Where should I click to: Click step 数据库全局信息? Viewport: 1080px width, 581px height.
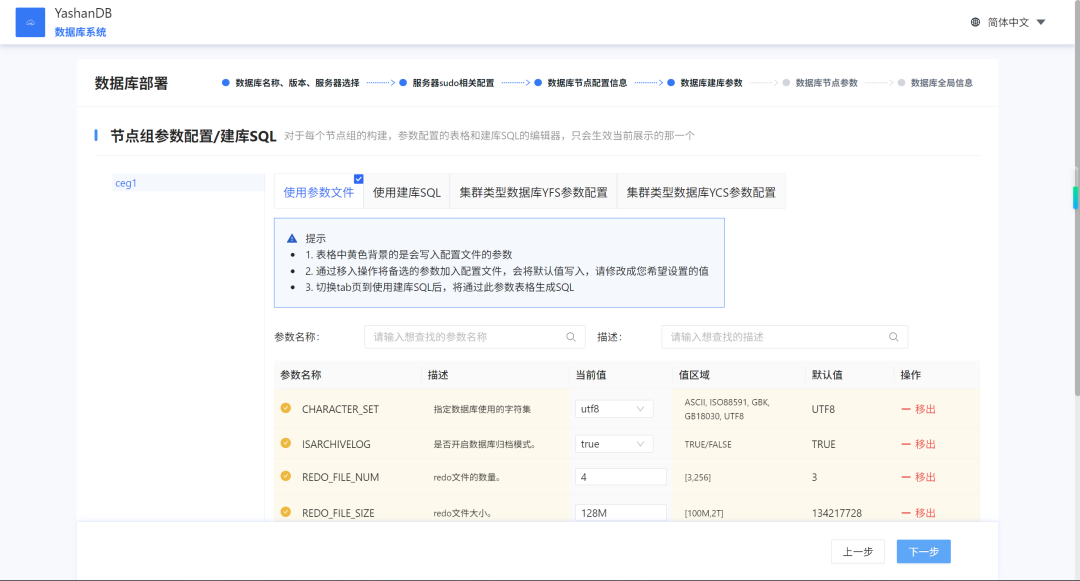pyautogui.click(x=935, y=83)
